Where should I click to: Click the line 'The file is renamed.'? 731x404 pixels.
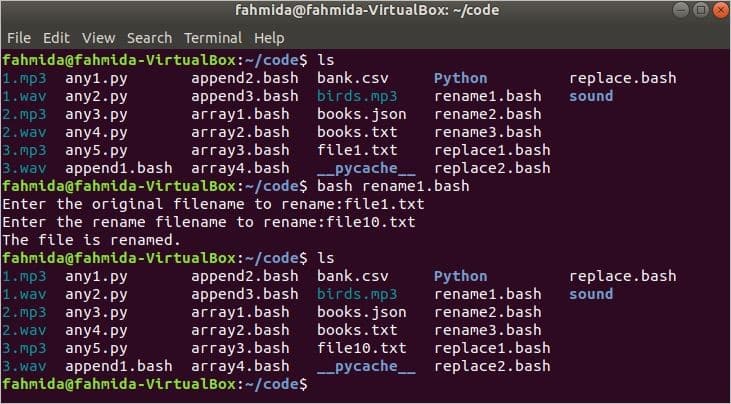click(x=91, y=240)
